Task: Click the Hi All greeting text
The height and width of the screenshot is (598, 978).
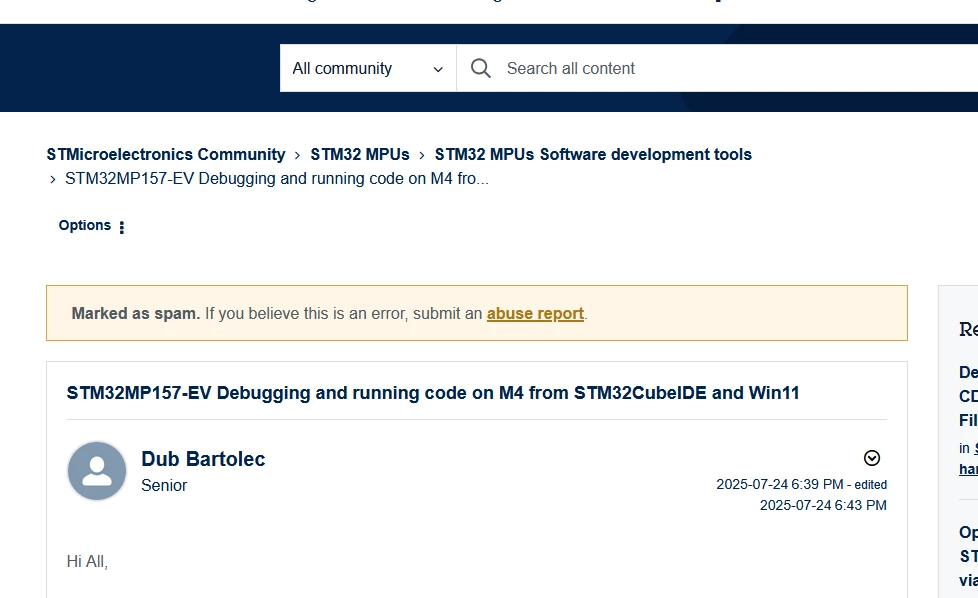Action: (x=87, y=561)
